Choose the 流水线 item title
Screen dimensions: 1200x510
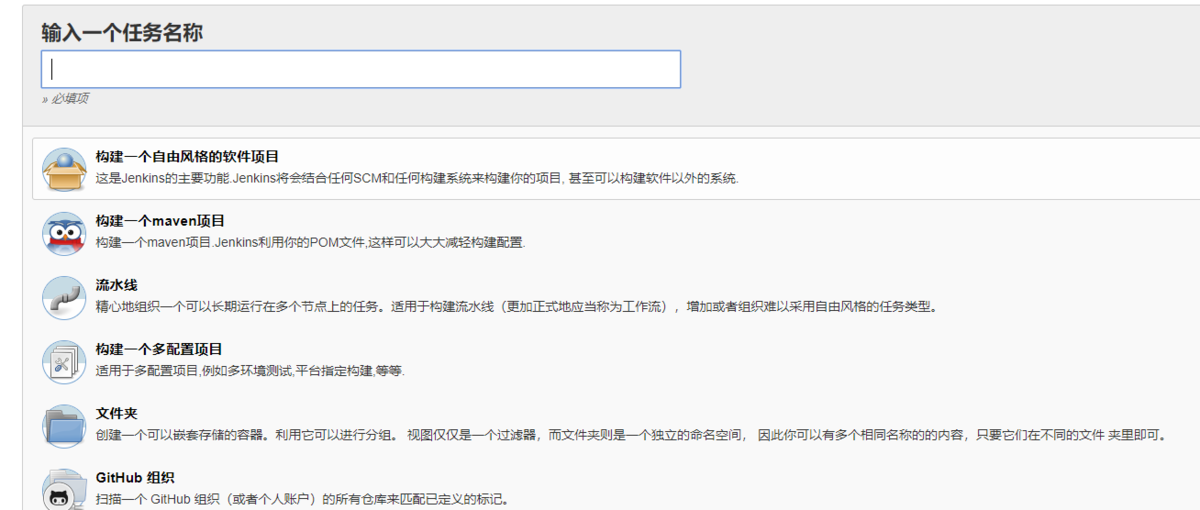(x=117, y=285)
